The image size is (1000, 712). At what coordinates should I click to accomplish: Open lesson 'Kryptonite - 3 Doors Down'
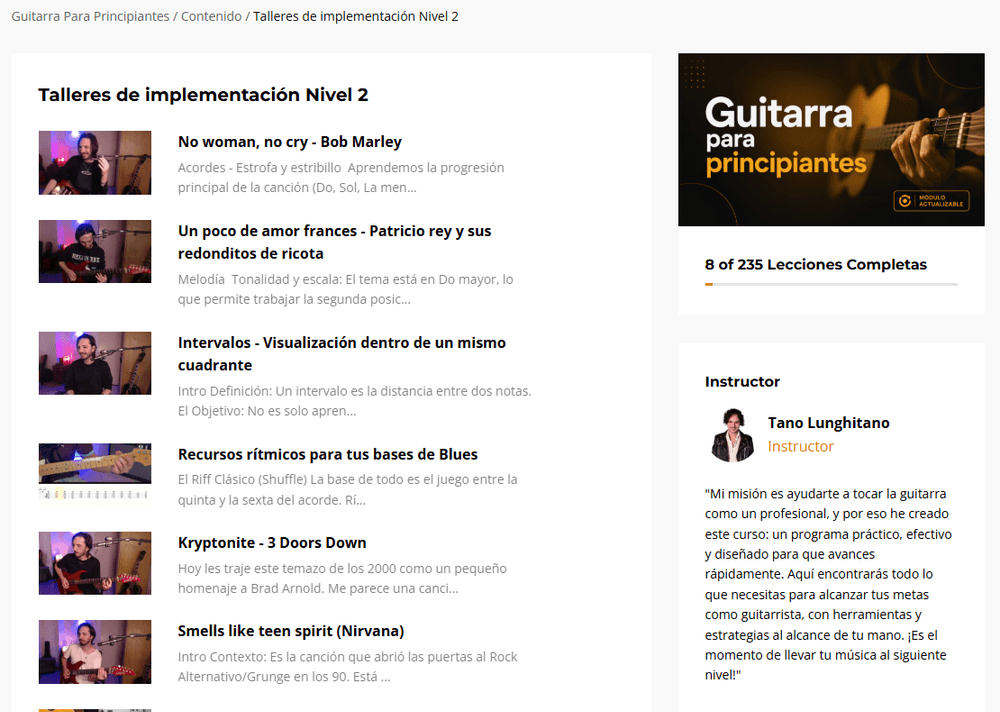pos(272,543)
